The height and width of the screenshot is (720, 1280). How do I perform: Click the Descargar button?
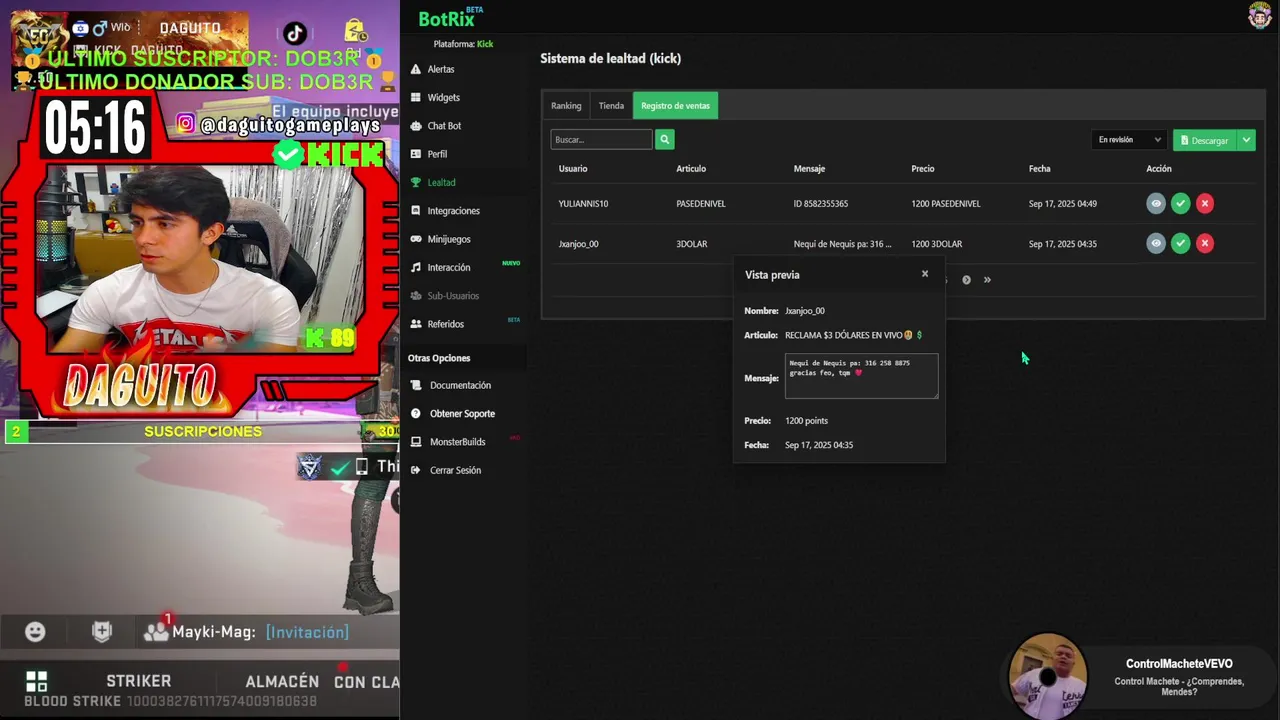point(1204,140)
